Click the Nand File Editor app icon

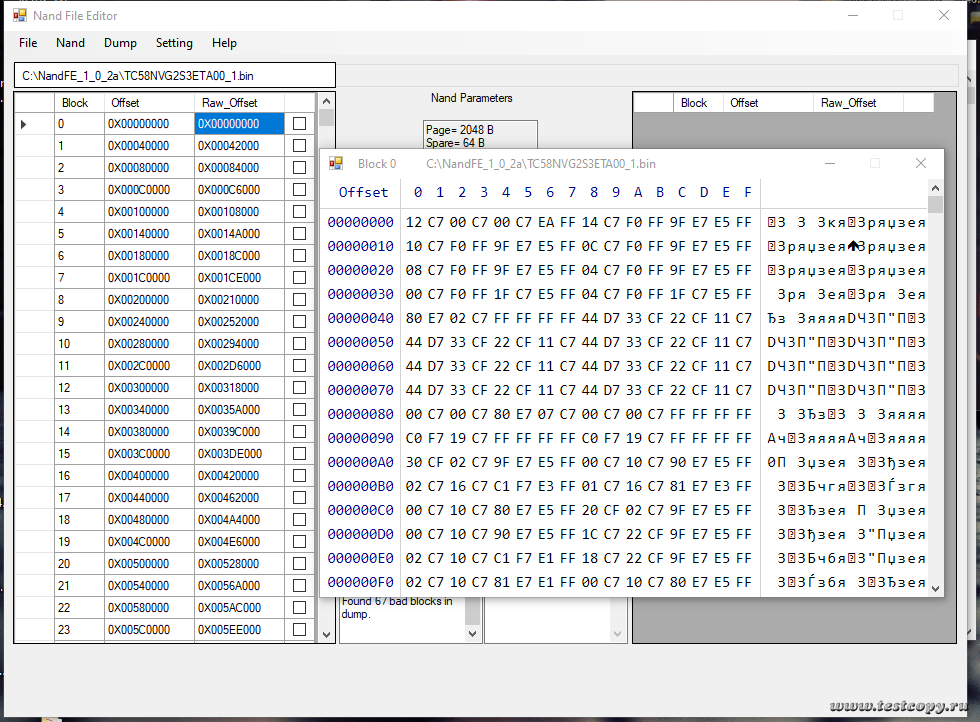(x=20, y=16)
